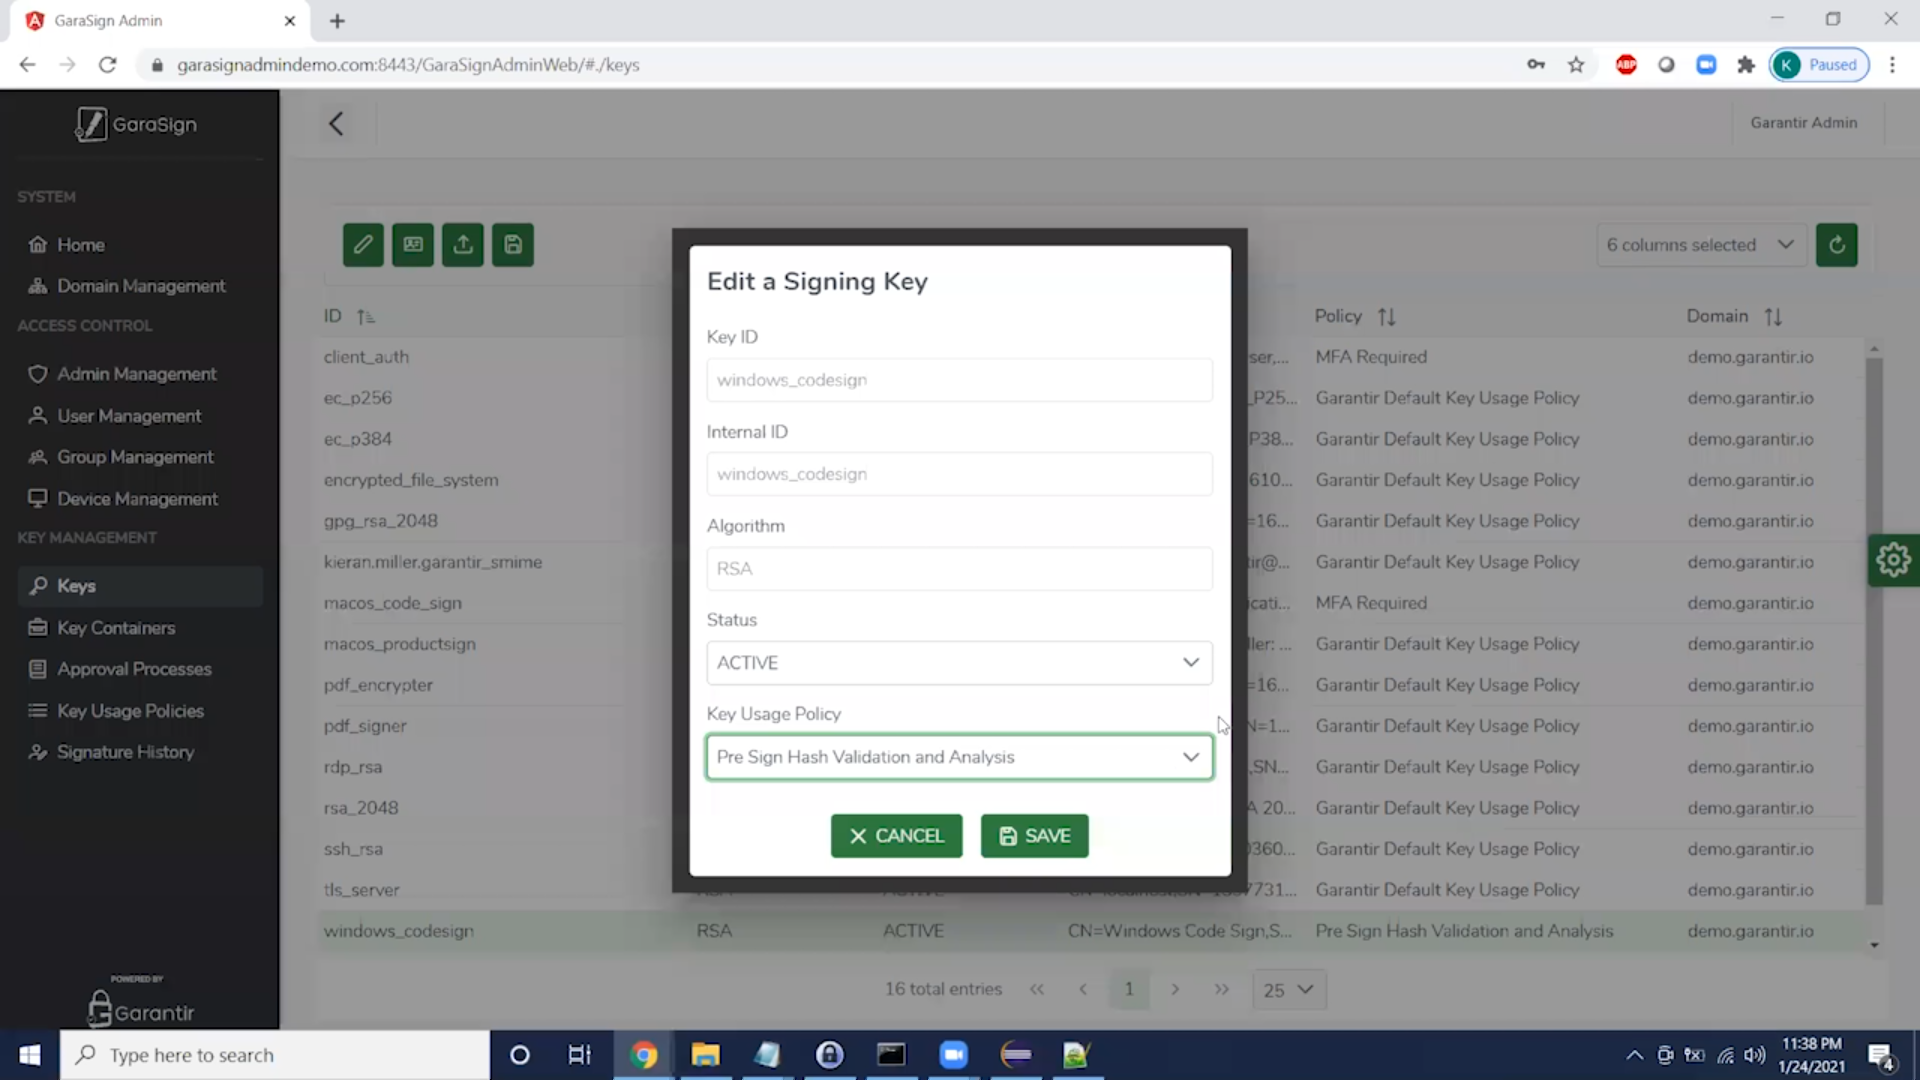
Task: Launch Zoom from the taskbar
Action: (x=954, y=1054)
